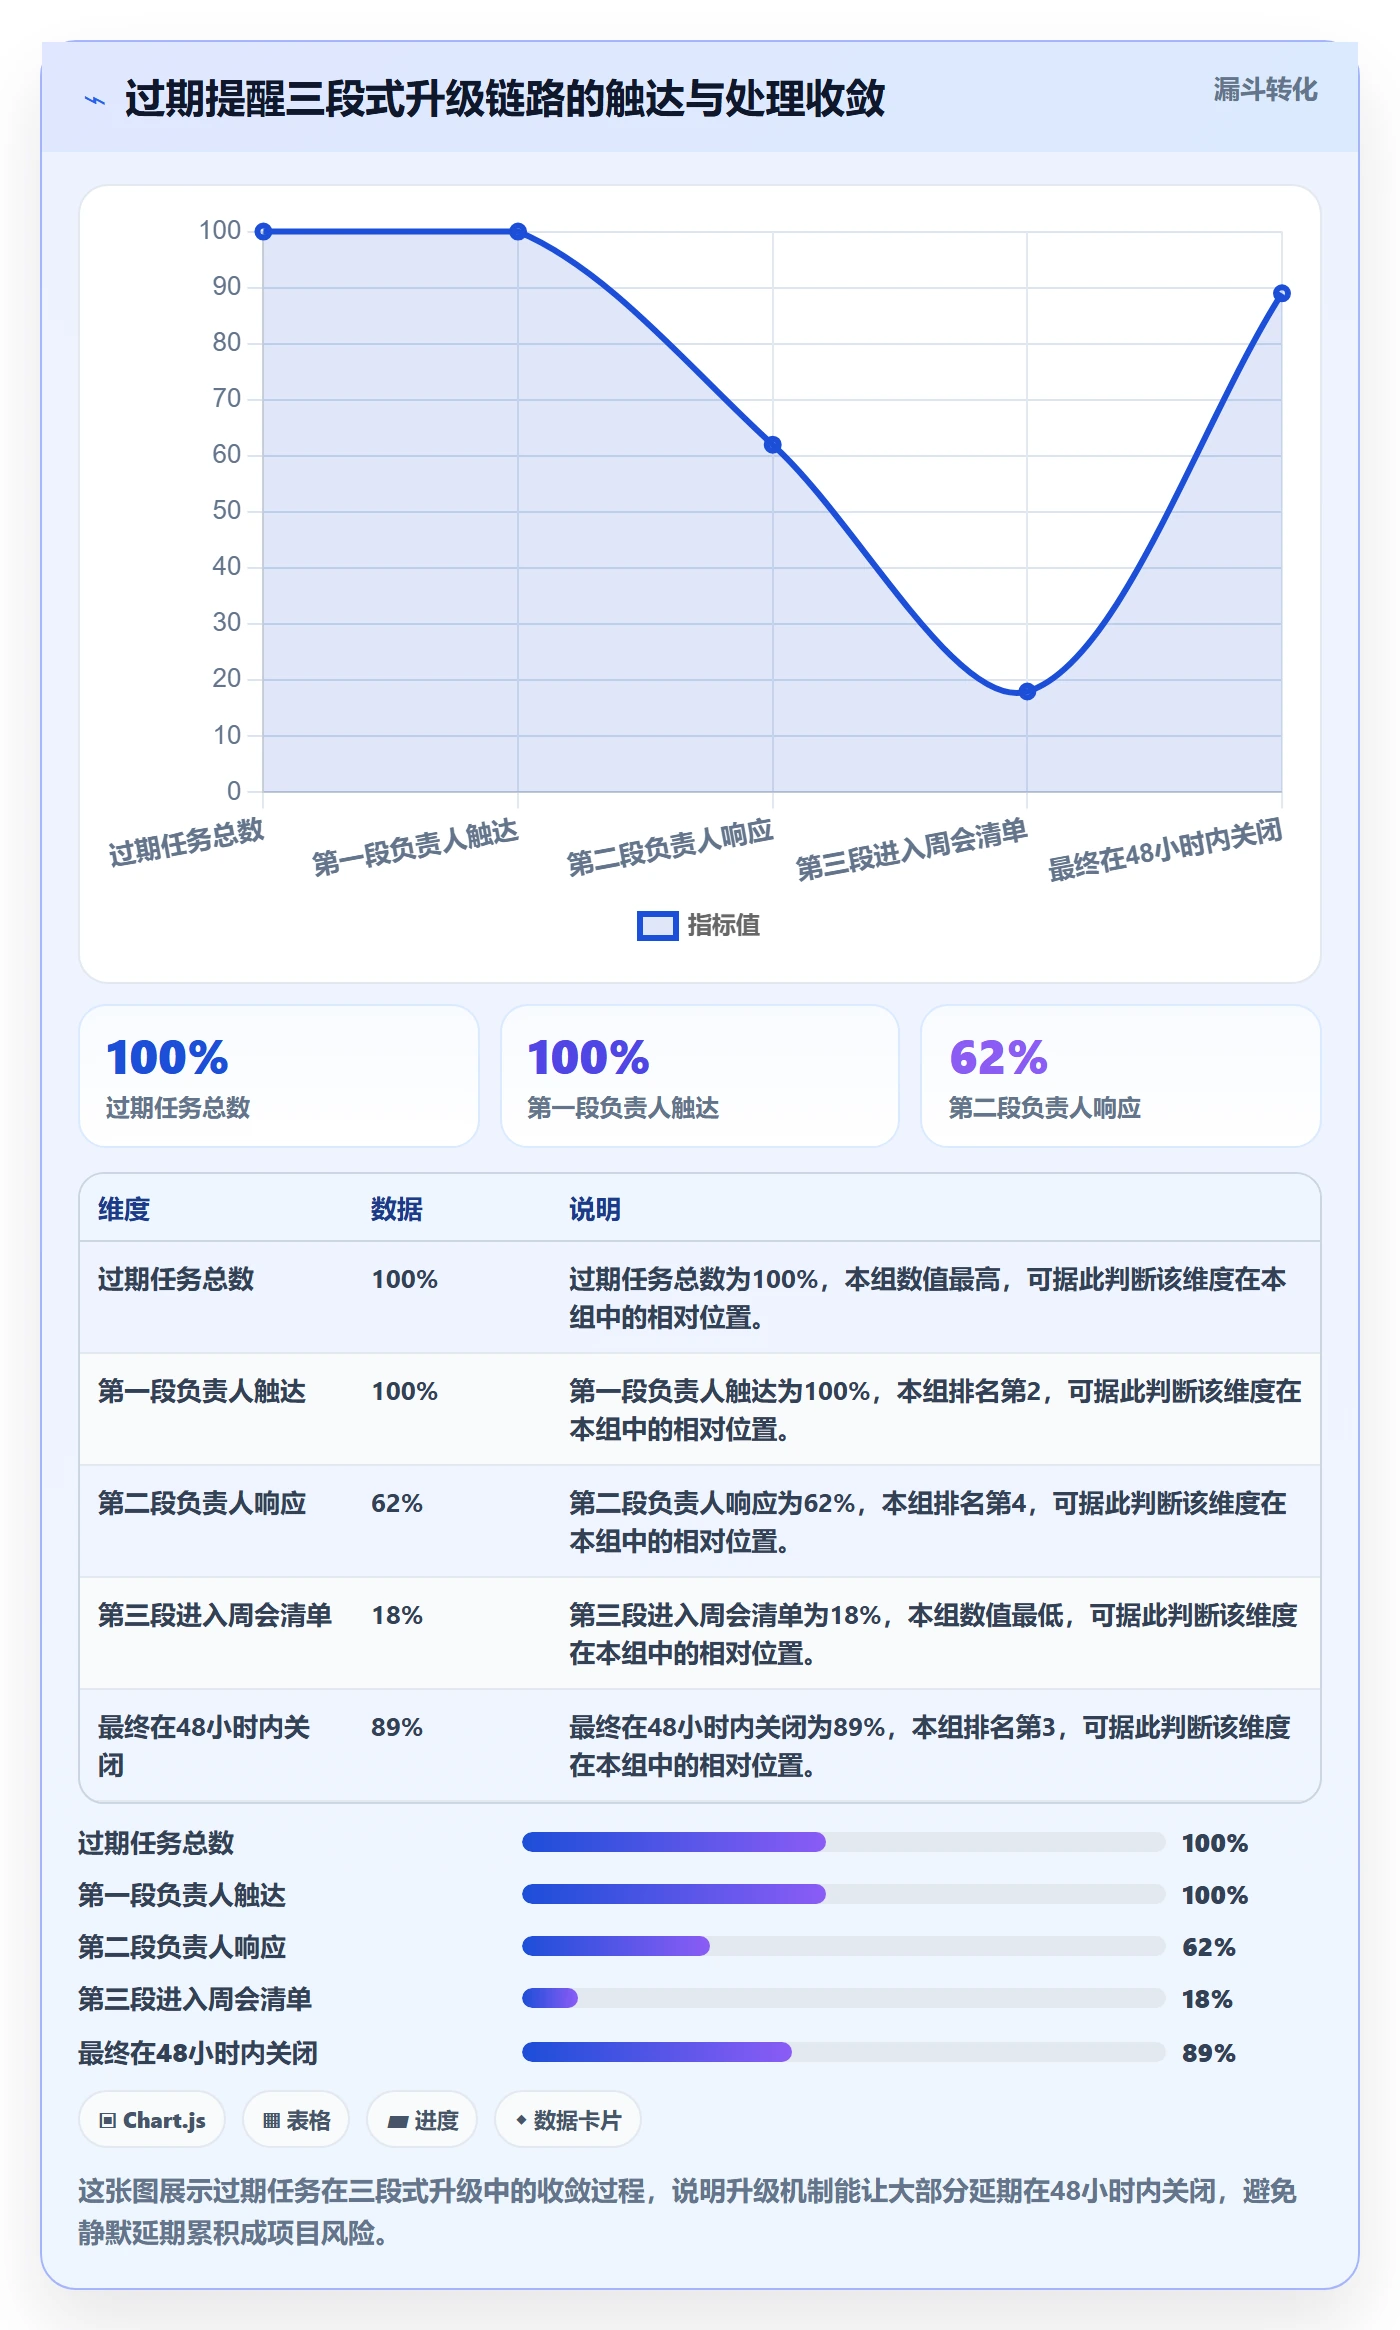This screenshot has width=1400, height=2330.
Task: Click the 进度 tag chip
Action: click(422, 2120)
